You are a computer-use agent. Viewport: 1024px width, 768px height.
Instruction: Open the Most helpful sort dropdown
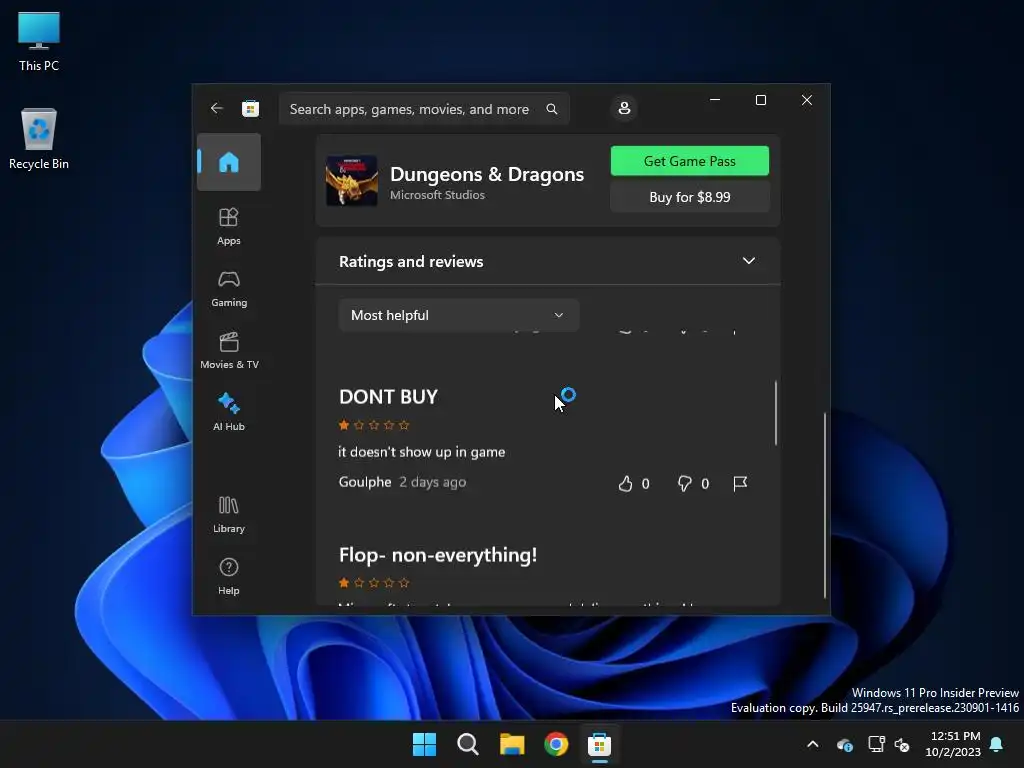click(x=458, y=315)
